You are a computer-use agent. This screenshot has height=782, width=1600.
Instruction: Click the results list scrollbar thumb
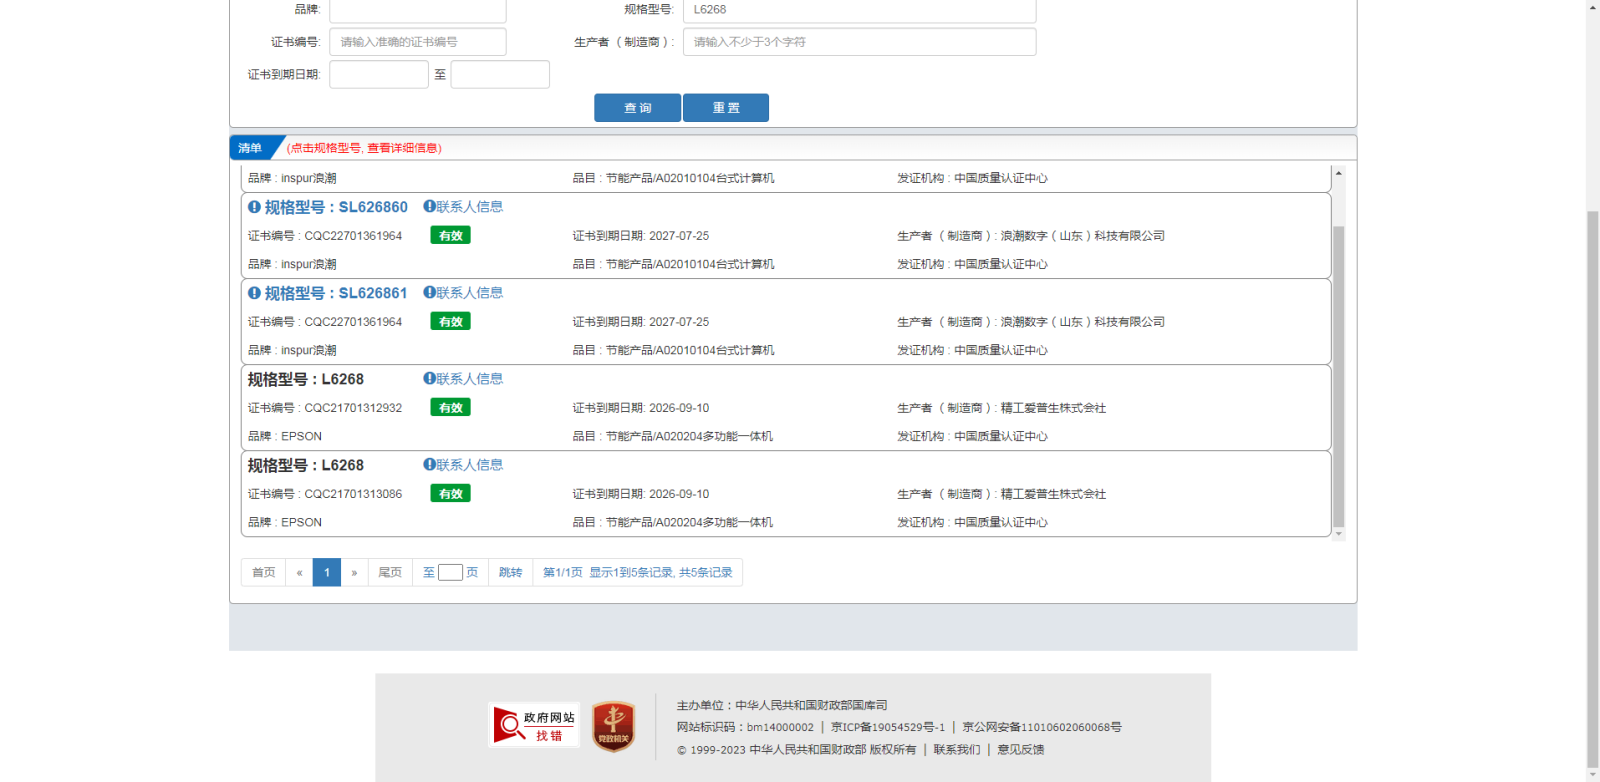point(1338,376)
